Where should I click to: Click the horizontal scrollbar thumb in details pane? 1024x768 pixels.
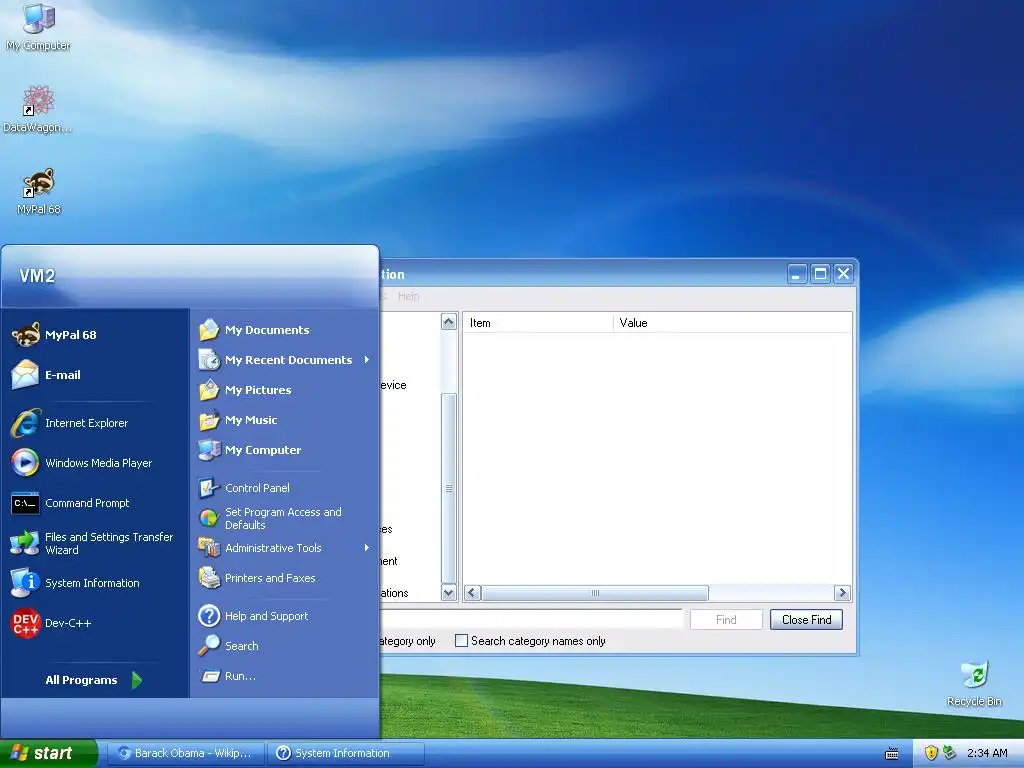coord(595,593)
